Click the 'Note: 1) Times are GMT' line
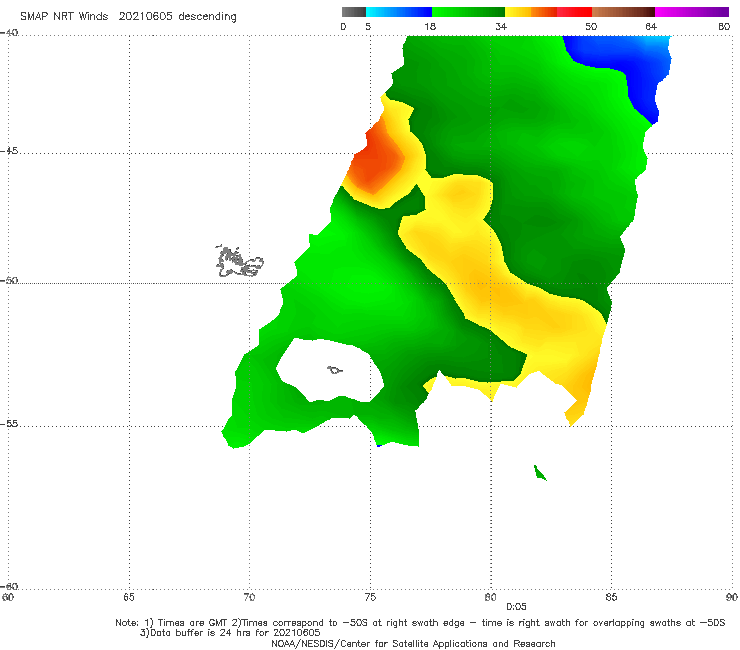The image size is (740, 650). click(x=420, y=623)
